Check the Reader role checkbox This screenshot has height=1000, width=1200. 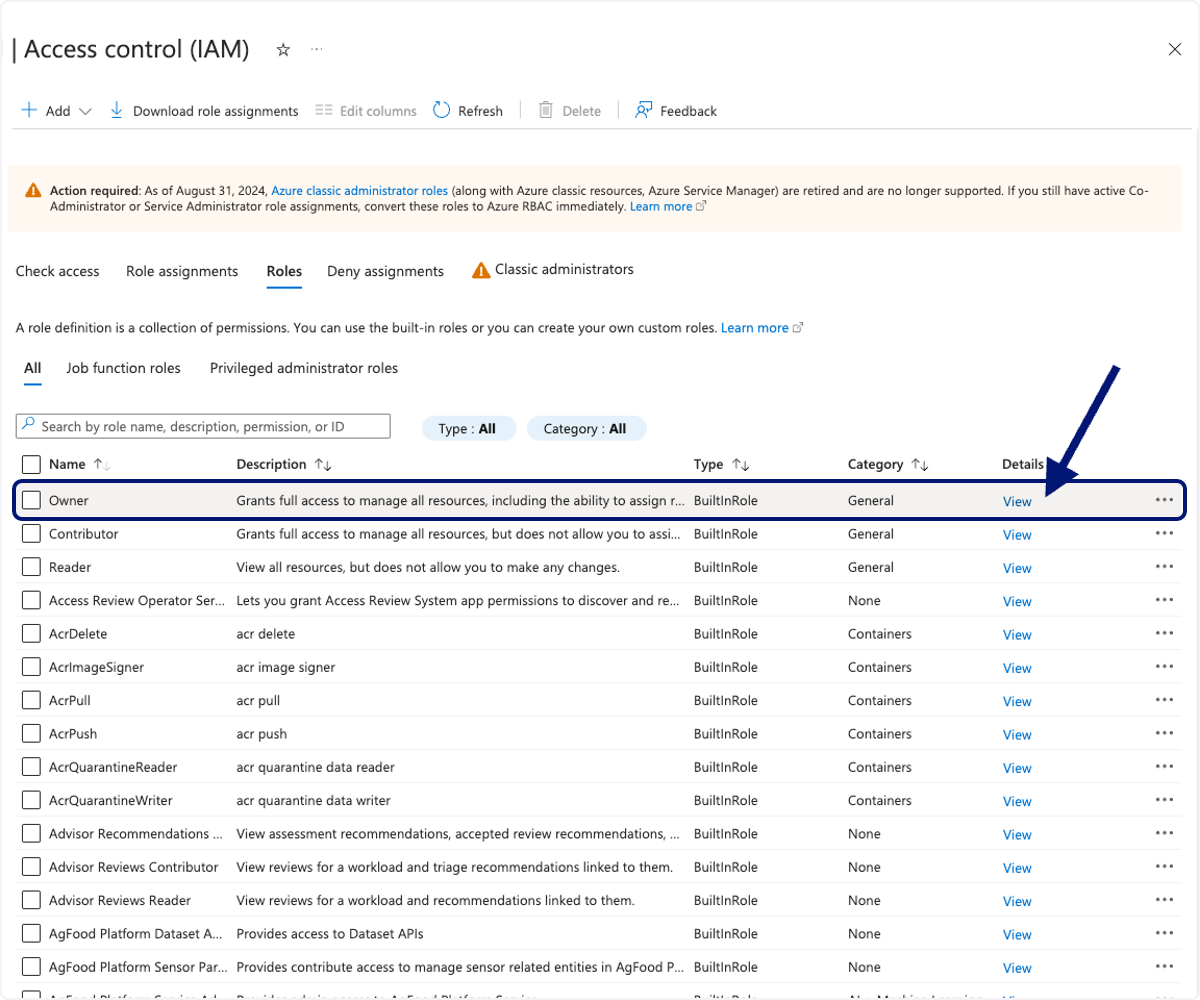pos(31,567)
